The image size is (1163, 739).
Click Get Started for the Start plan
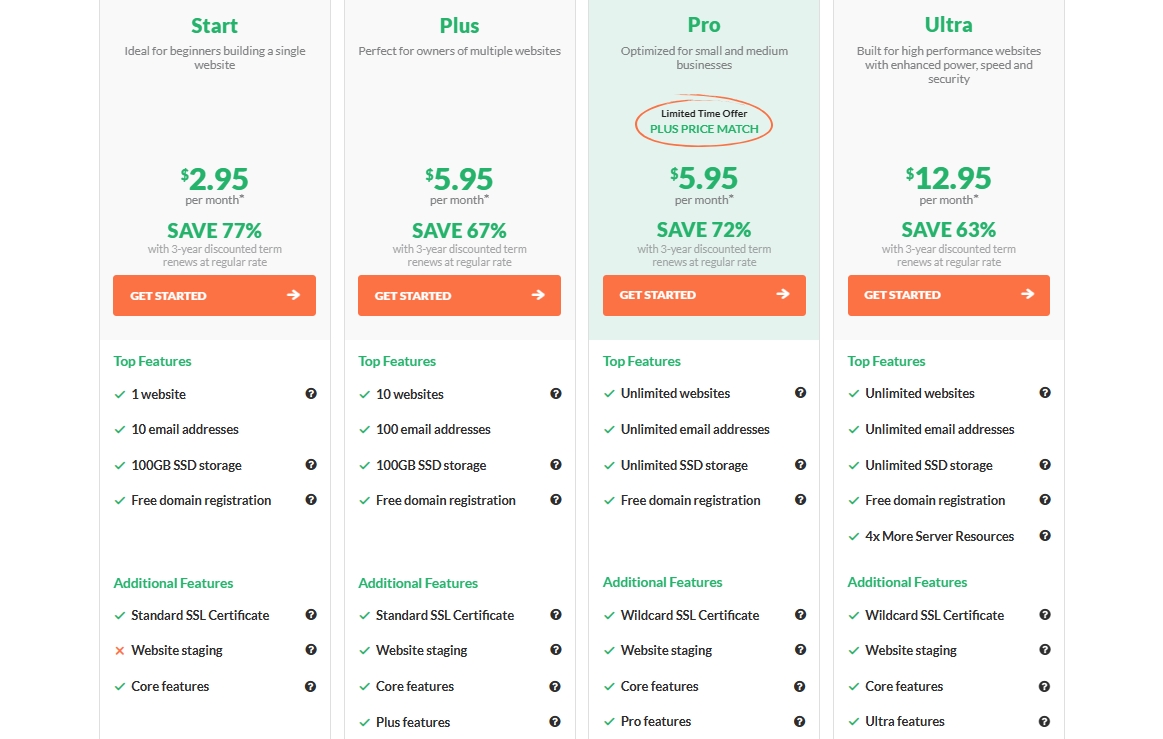(x=214, y=296)
